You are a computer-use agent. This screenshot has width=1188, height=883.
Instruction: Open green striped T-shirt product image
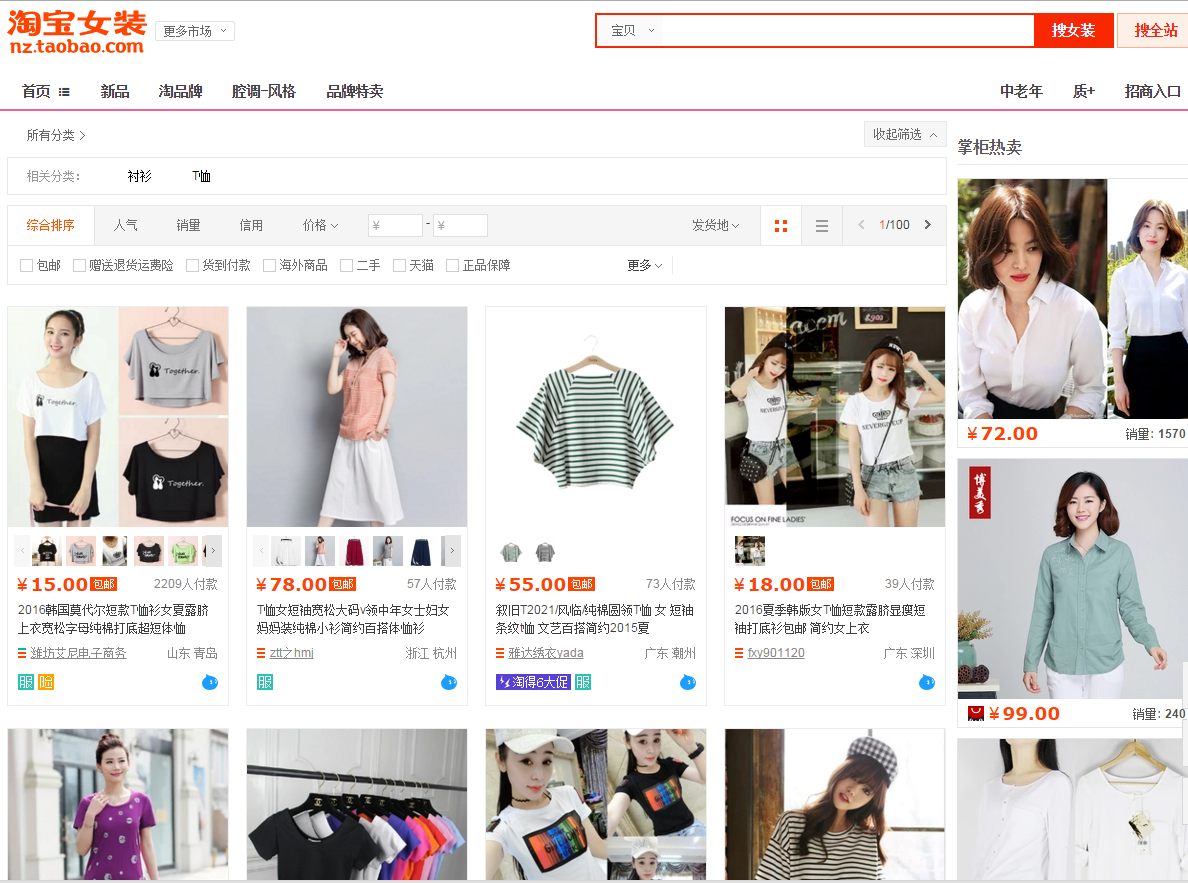pyautogui.click(x=596, y=417)
